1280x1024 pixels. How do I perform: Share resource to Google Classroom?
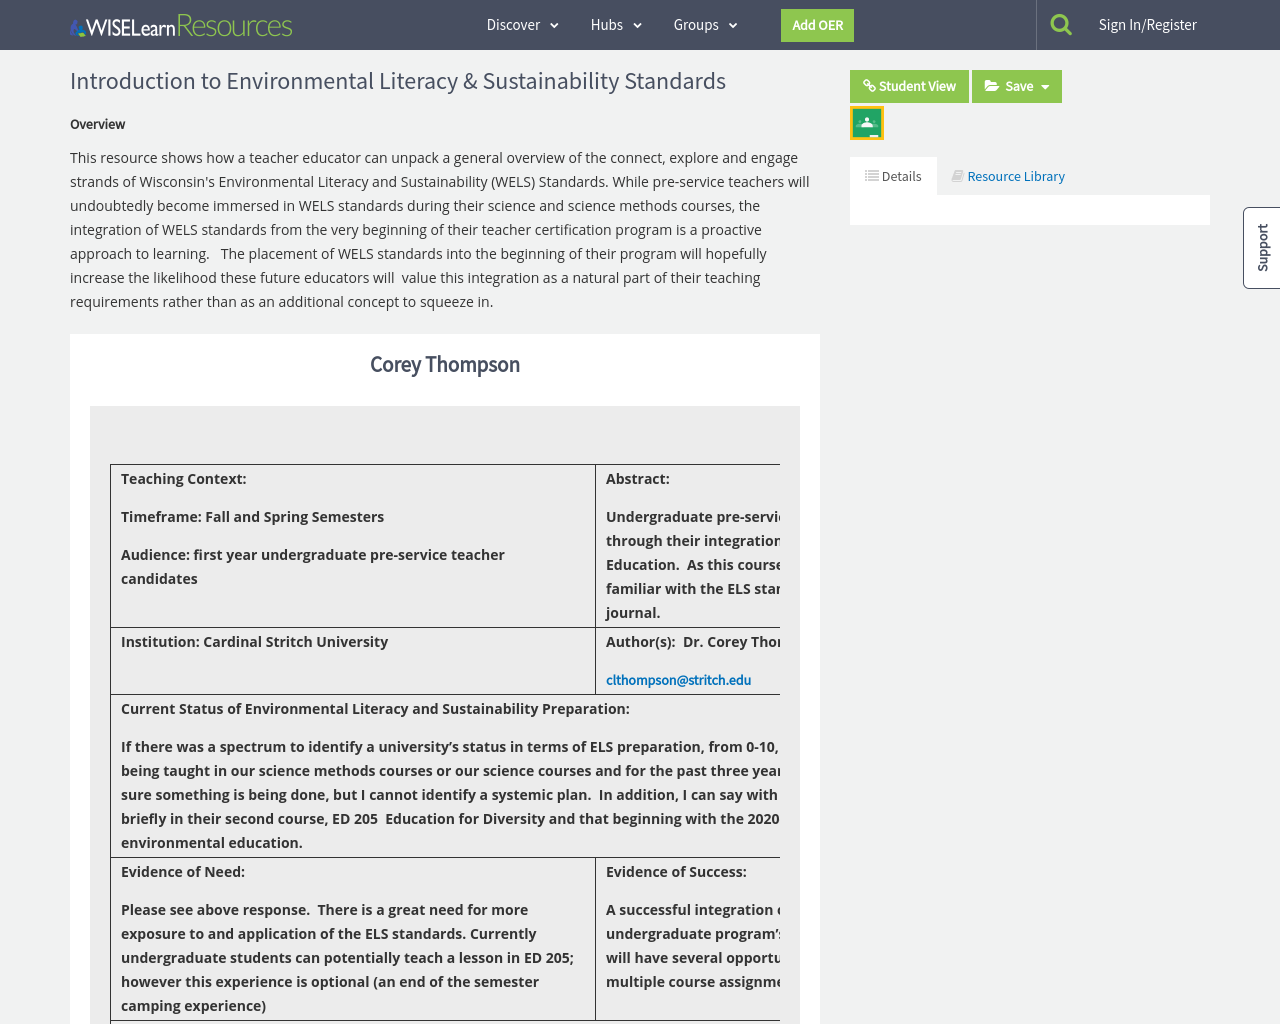click(x=866, y=121)
